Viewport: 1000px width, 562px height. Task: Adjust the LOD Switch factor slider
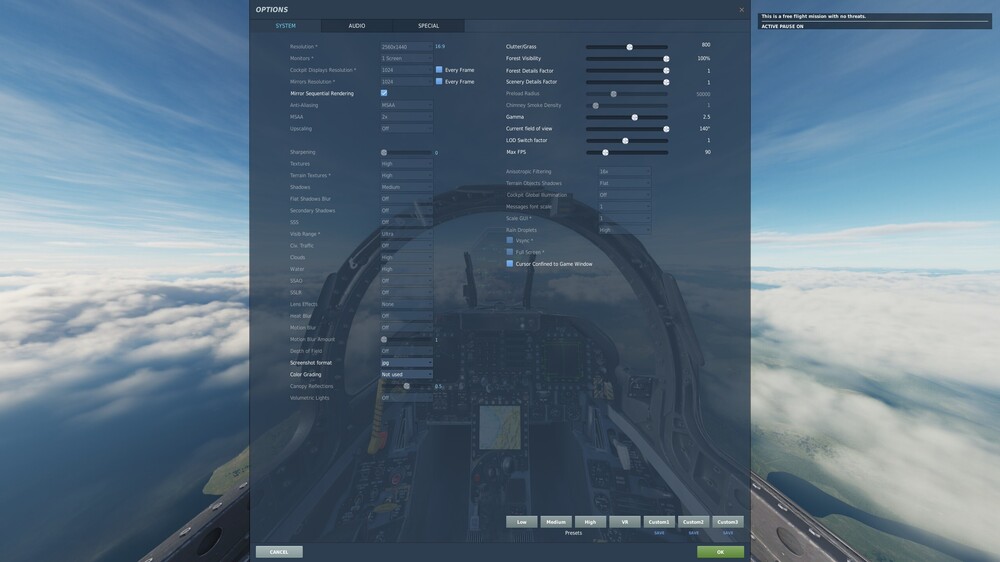[625, 140]
